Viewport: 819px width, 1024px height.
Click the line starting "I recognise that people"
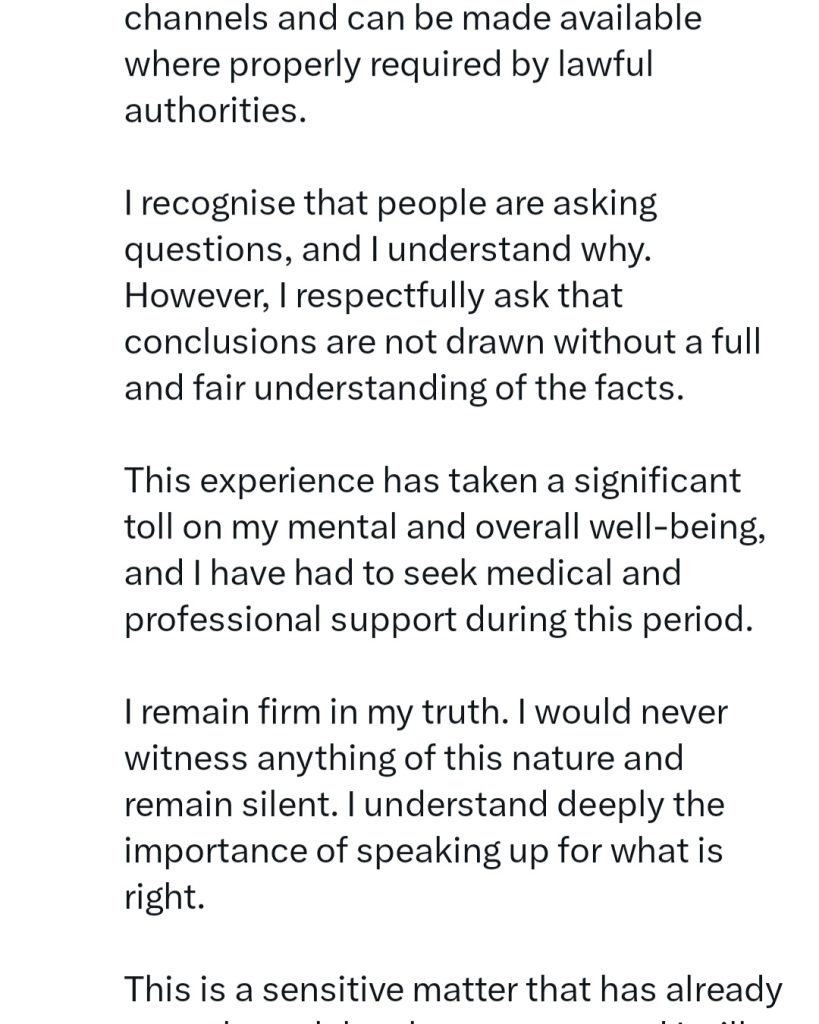click(x=390, y=203)
